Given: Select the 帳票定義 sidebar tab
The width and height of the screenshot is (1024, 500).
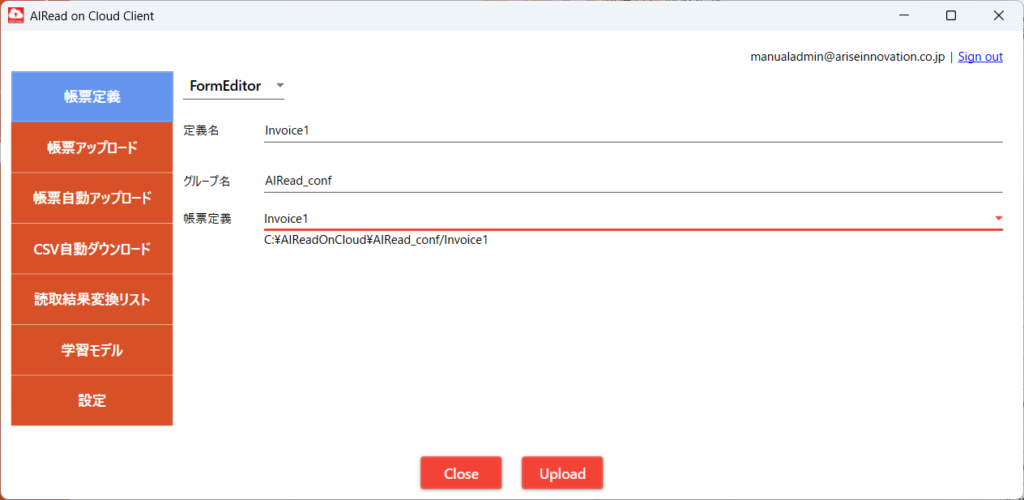Looking at the screenshot, I should click(x=92, y=97).
